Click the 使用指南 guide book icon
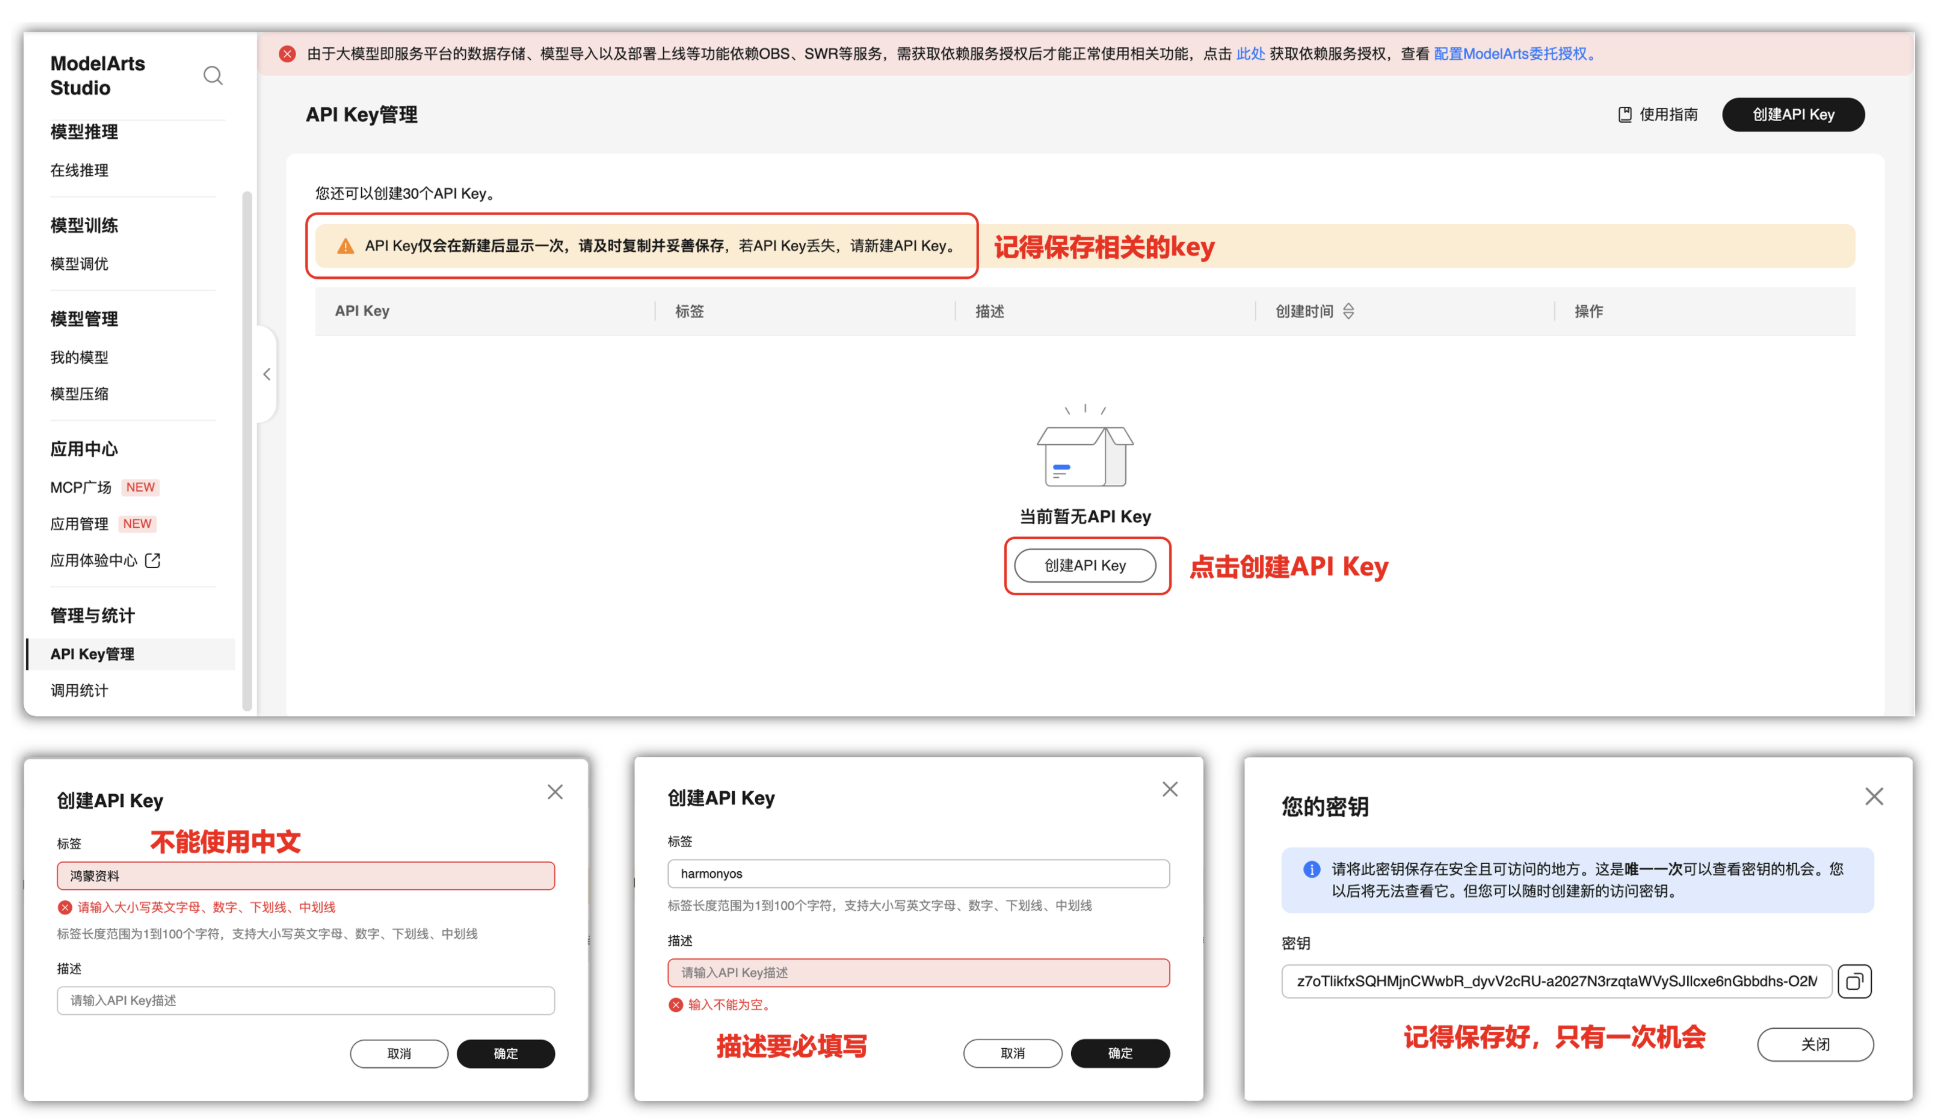 point(1625,115)
